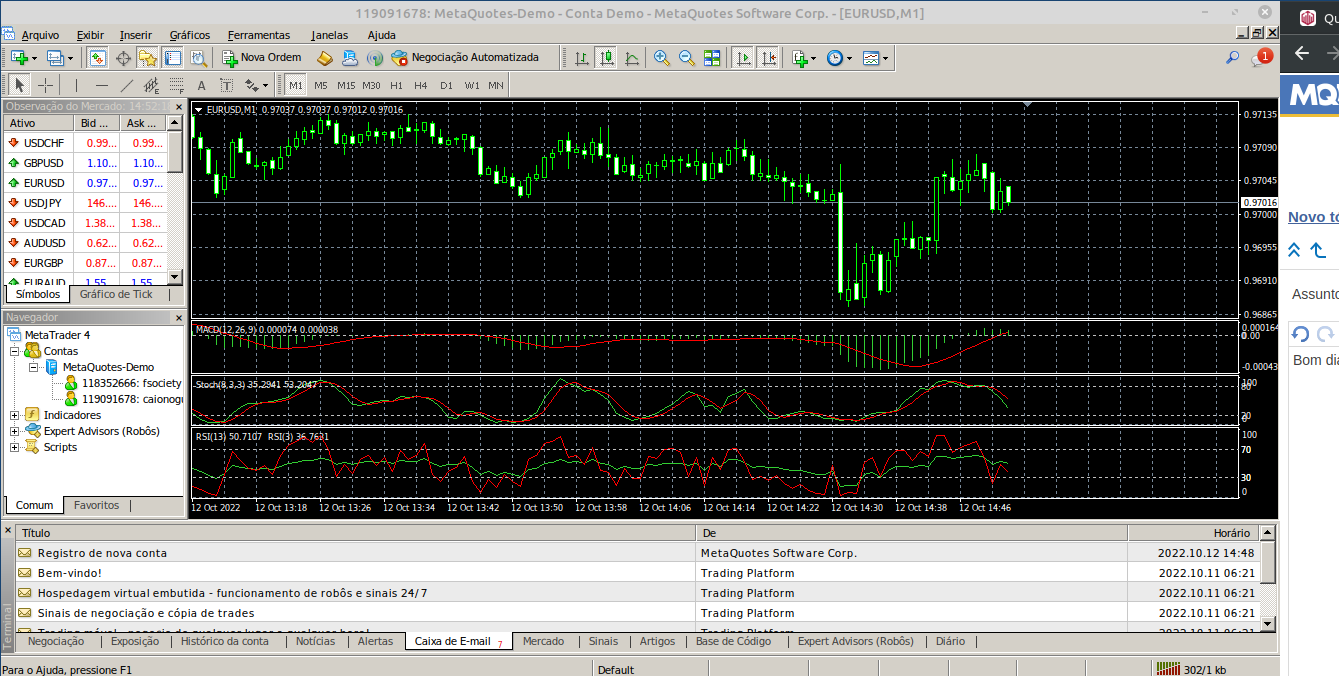The height and width of the screenshot is (676, 1339).
Task: Select the EURUSD symbol row
Action: tap(85, 183)
